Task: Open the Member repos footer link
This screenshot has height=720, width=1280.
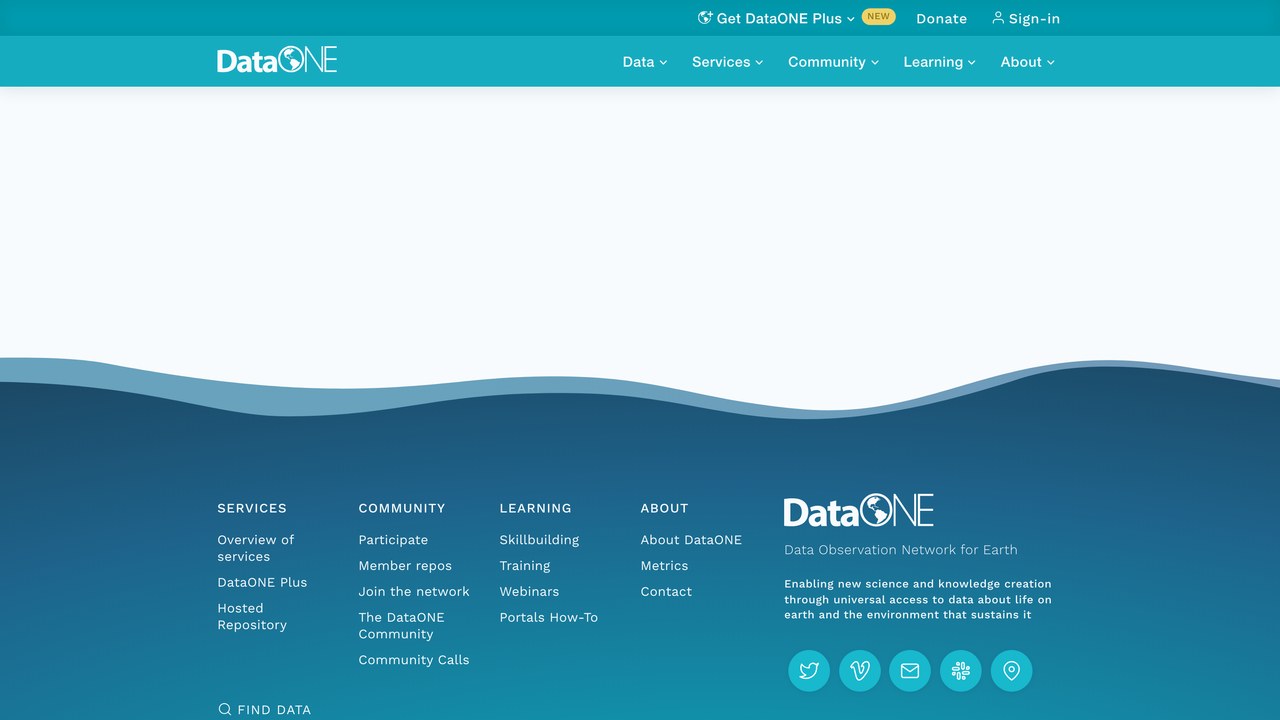Action: coord(405,566)
